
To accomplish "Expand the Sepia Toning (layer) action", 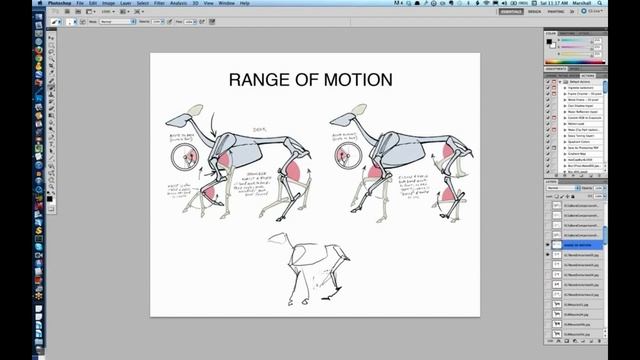I will (x=565, y=136).
